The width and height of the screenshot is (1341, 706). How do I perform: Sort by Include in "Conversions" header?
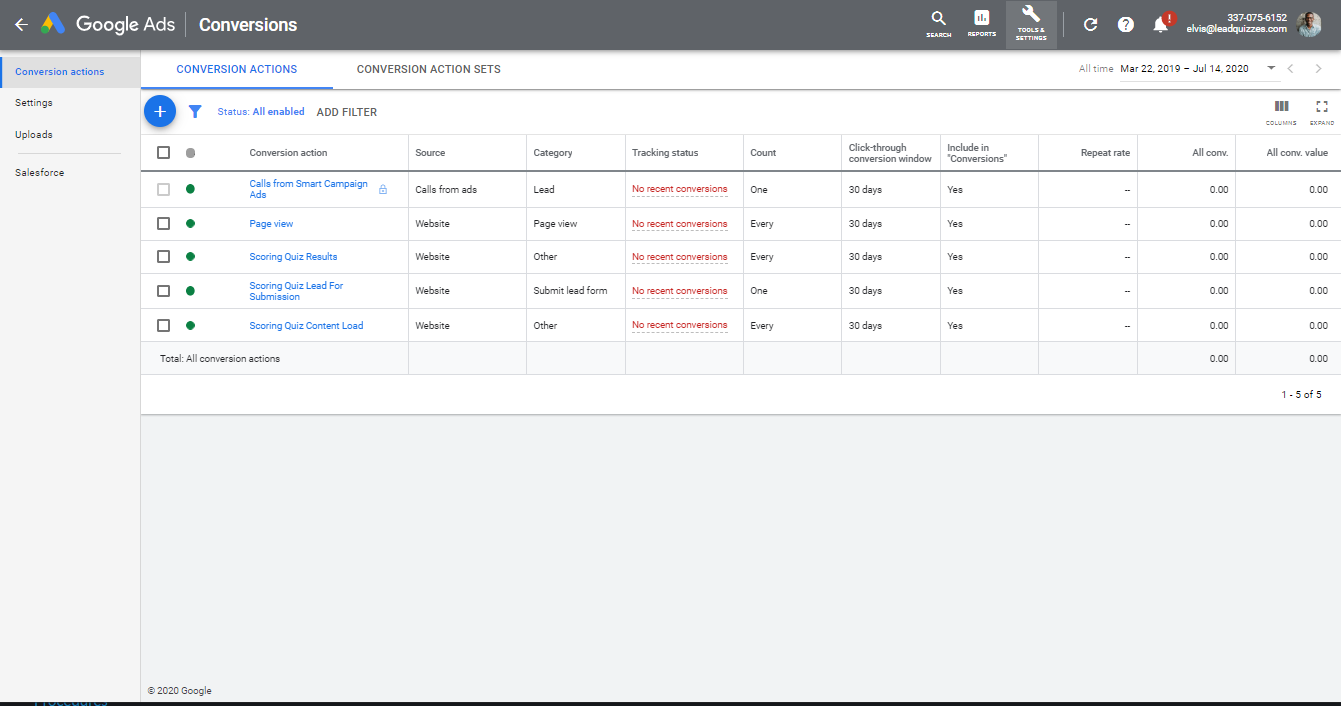click(x=977, y=153)
